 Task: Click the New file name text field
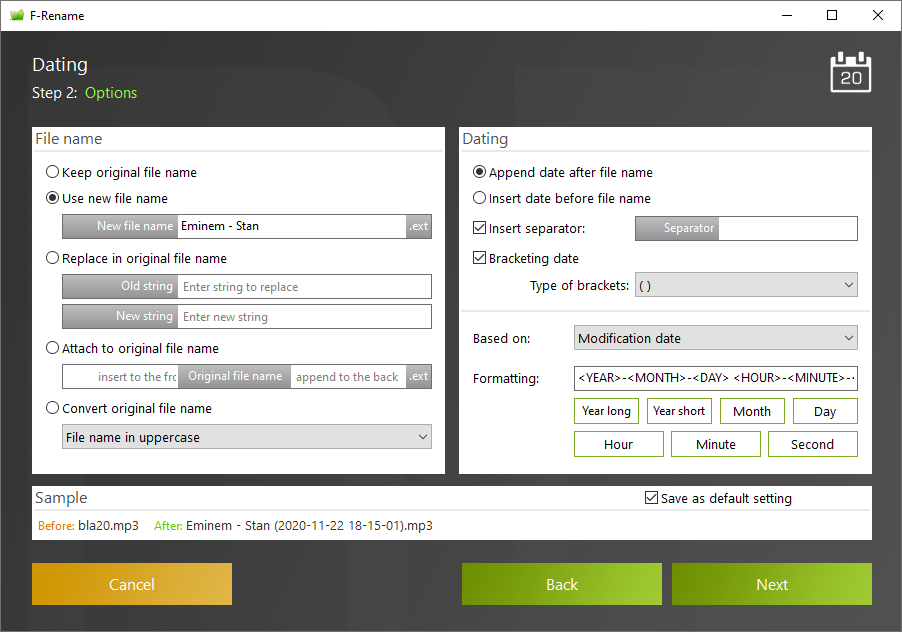pyautogui.click(x=292, y=226)
